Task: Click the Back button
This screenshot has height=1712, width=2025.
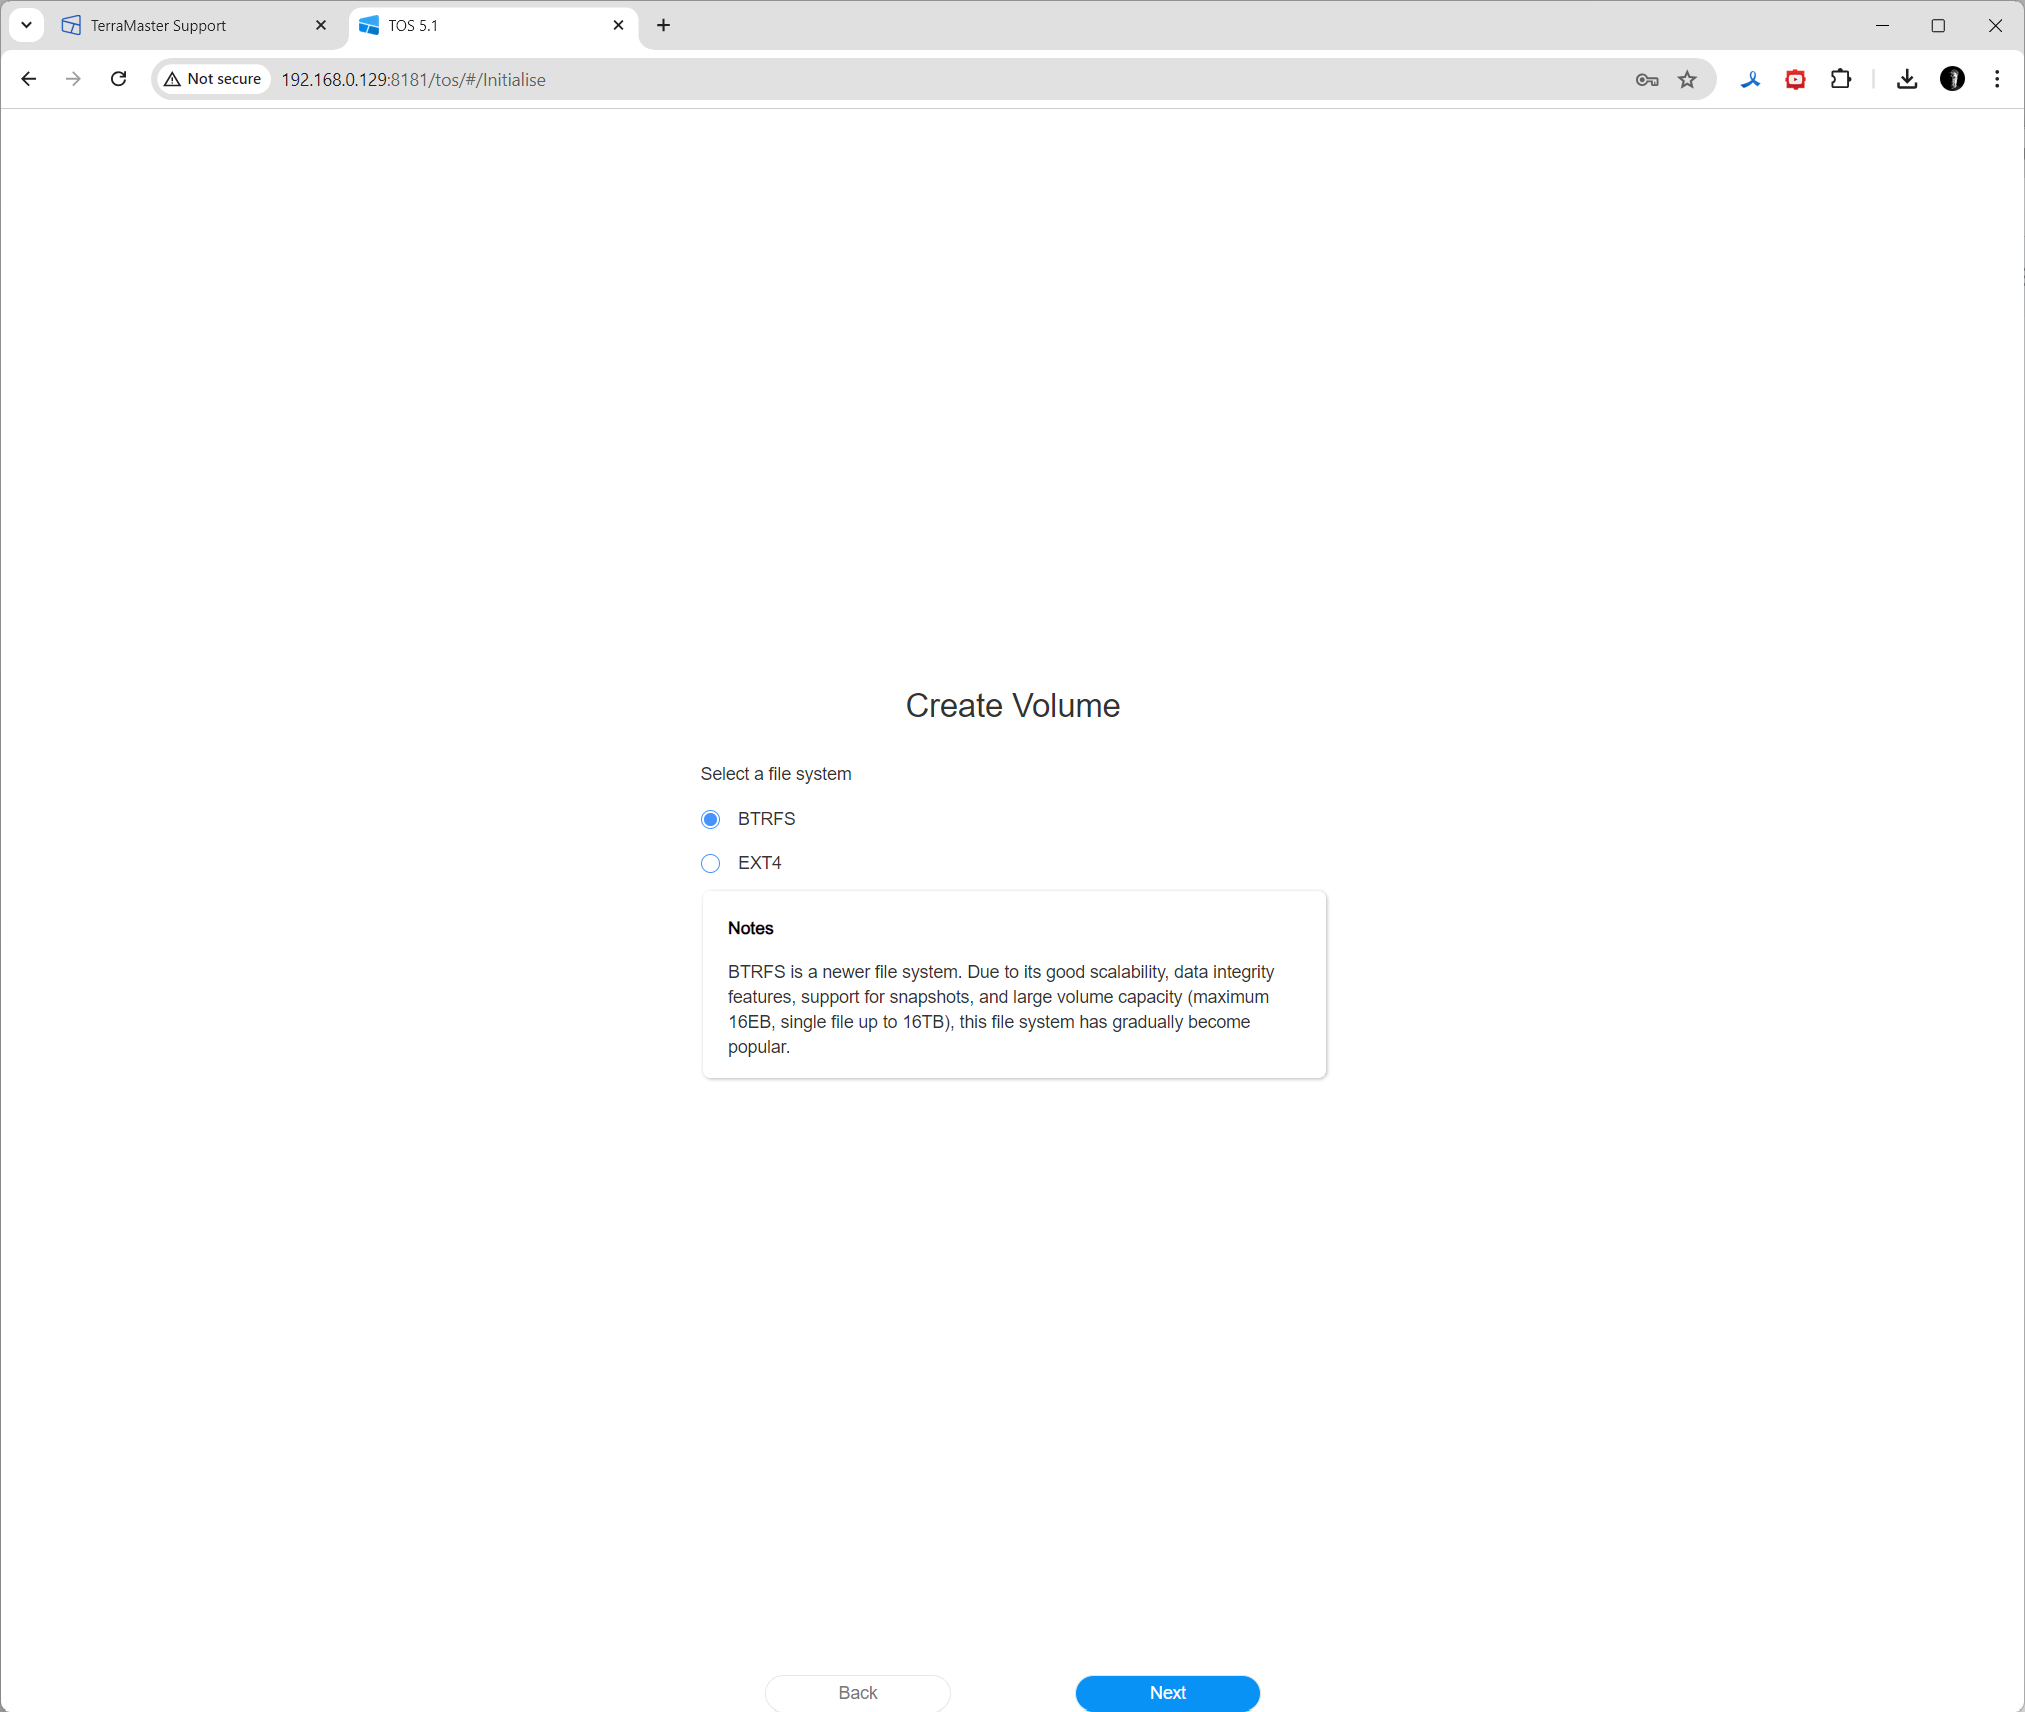Action: point(857,1692)
